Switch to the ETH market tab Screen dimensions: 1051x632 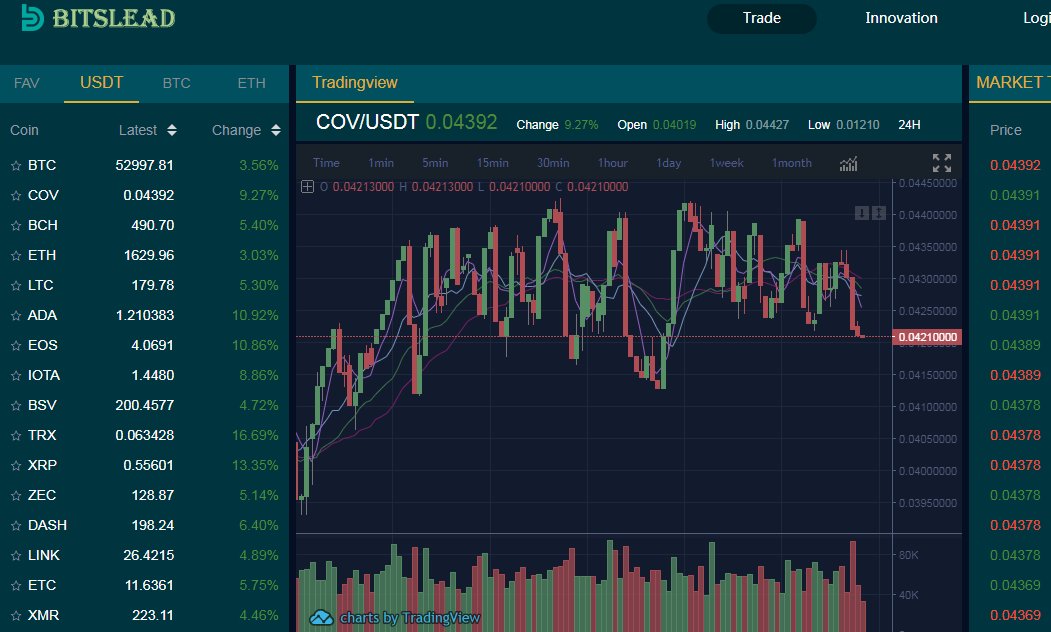click(251, 83)
